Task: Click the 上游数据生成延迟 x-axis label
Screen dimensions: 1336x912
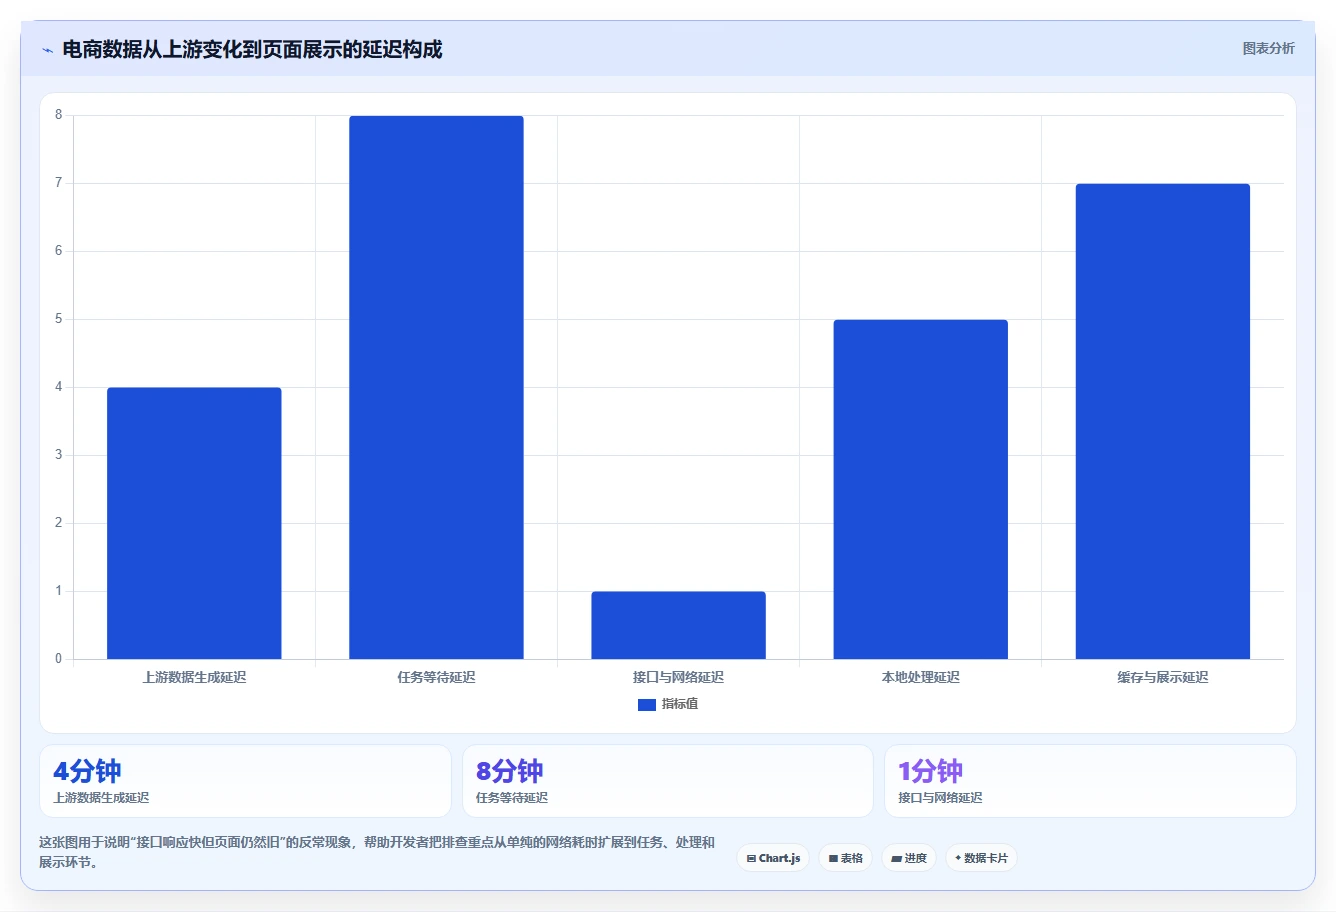Action: (x=194, y=677)
